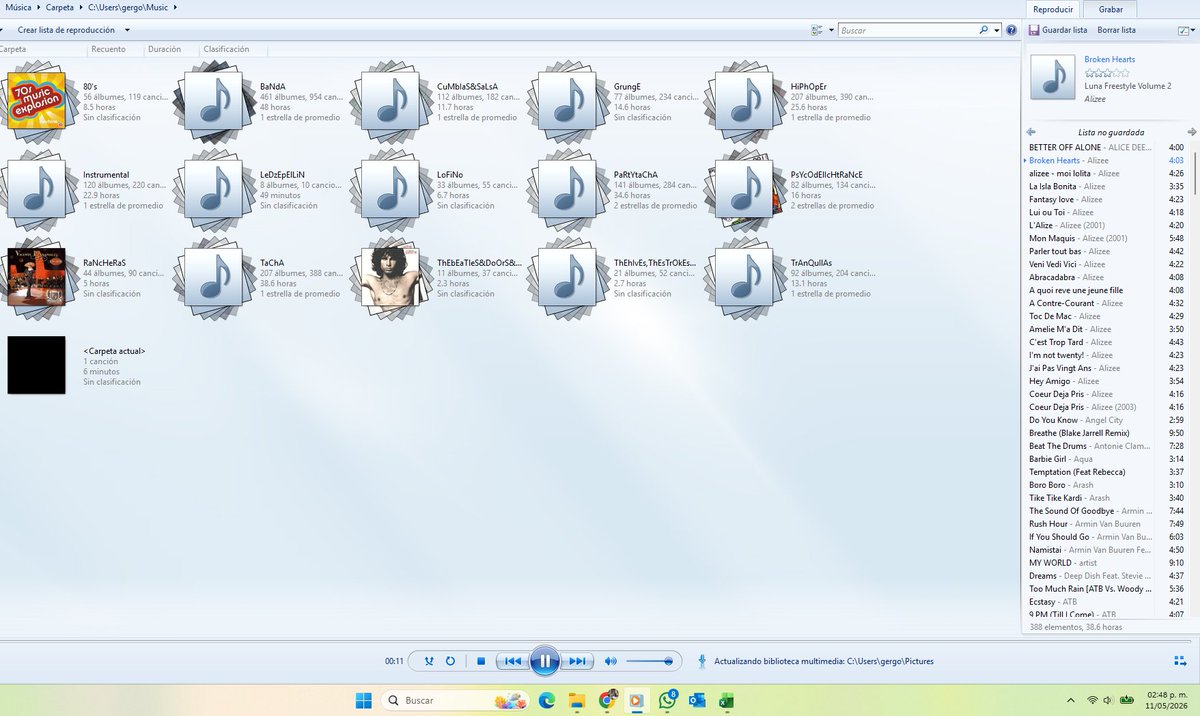This screenshot has width=1200, height=716.
Task: Open the GrungE folder icon
Action: [x=567, y=101]
